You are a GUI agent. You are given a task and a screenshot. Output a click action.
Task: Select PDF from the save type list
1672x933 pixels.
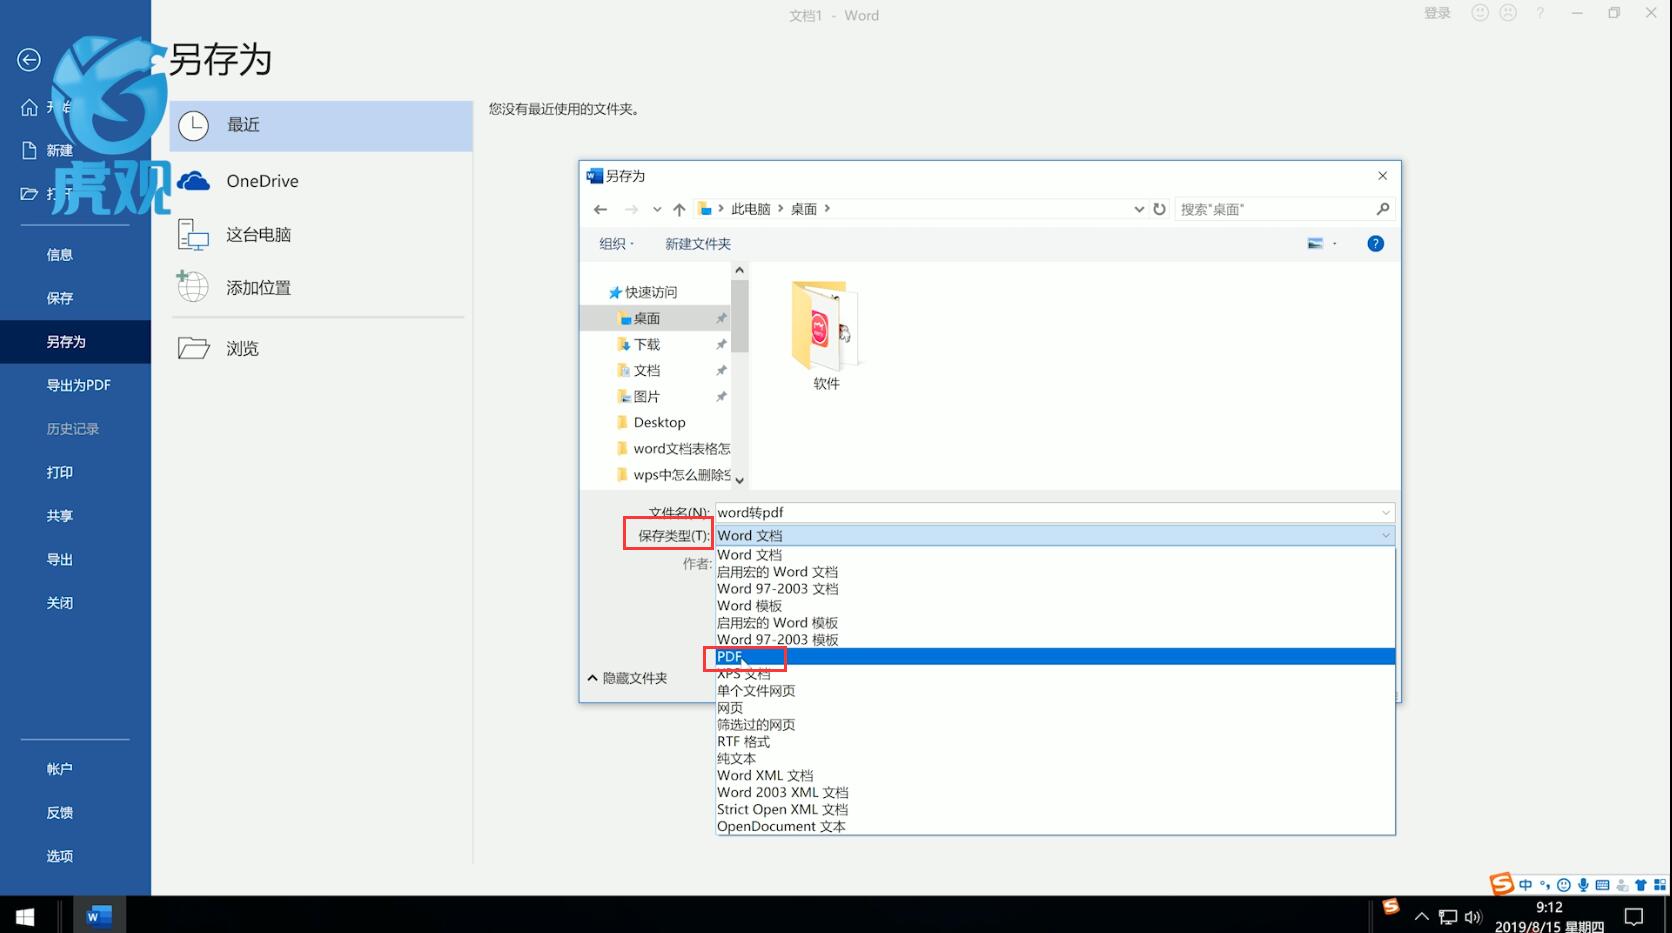pos(1055,657)
